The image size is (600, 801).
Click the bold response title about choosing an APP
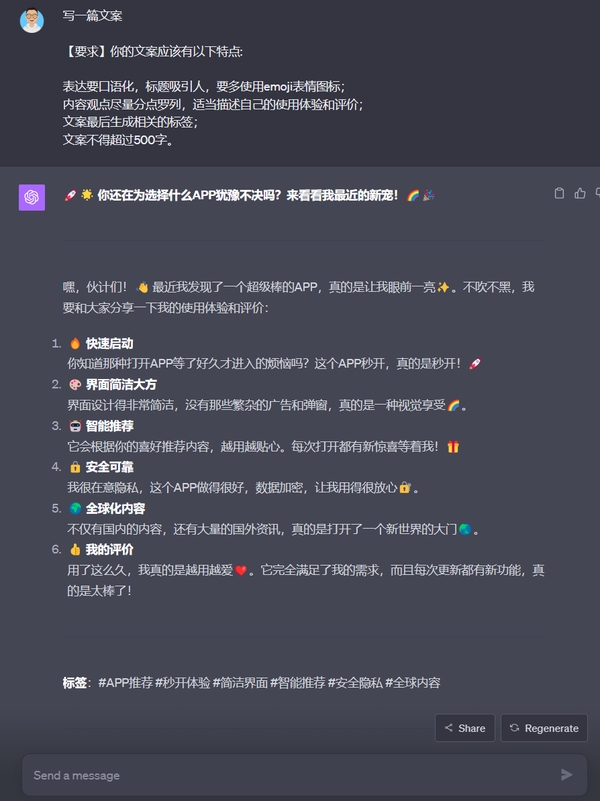pyautogui.click(x=248, y=195)
